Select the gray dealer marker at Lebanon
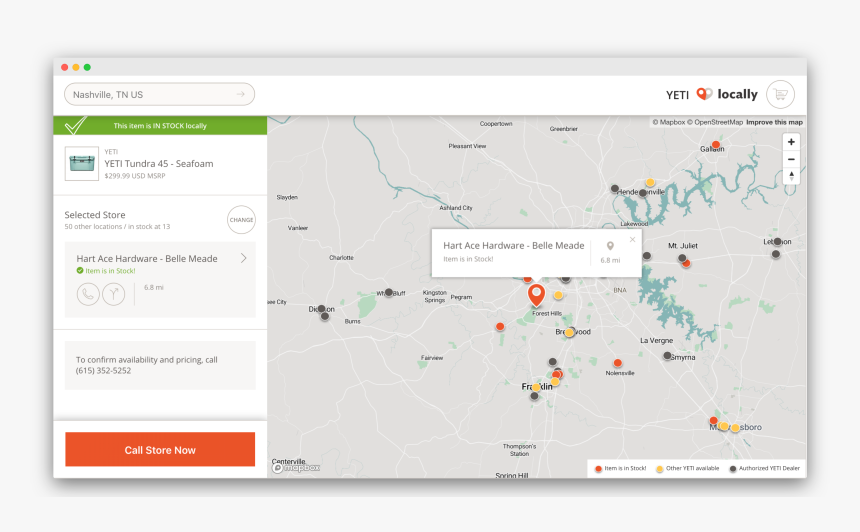This screenshot has height=532, width=860. point(777,241)
